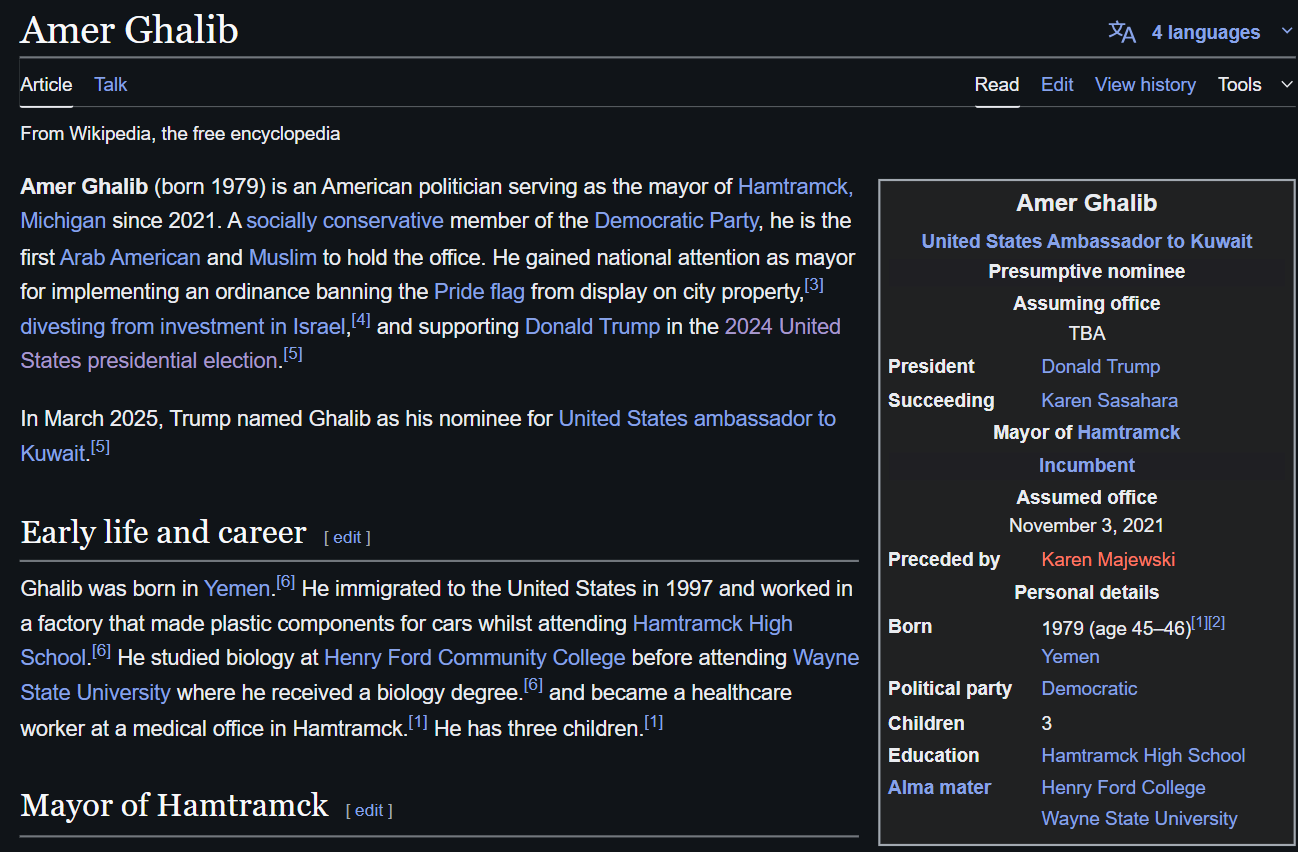1298x852 pixels.
Task: Open the Pride flag link
Action: (x=479, y=292)
